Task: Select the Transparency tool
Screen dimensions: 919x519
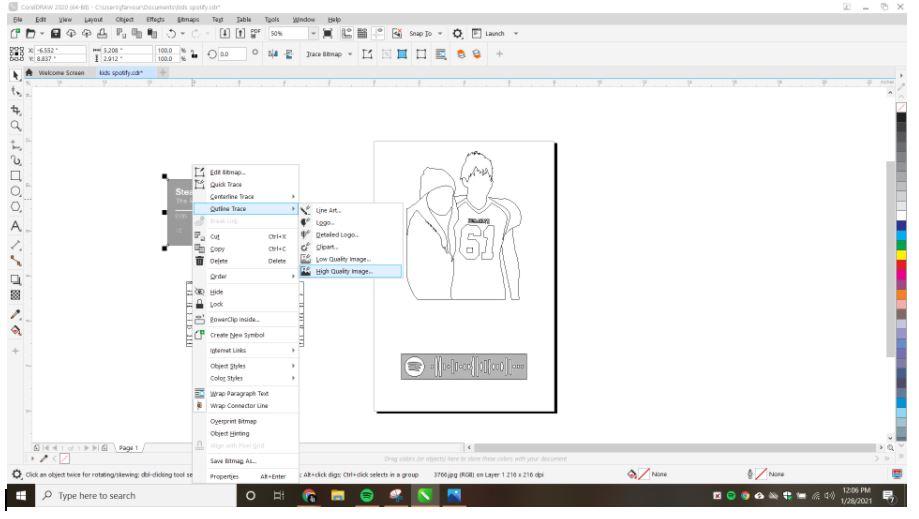Action: [x=16, y=295]
